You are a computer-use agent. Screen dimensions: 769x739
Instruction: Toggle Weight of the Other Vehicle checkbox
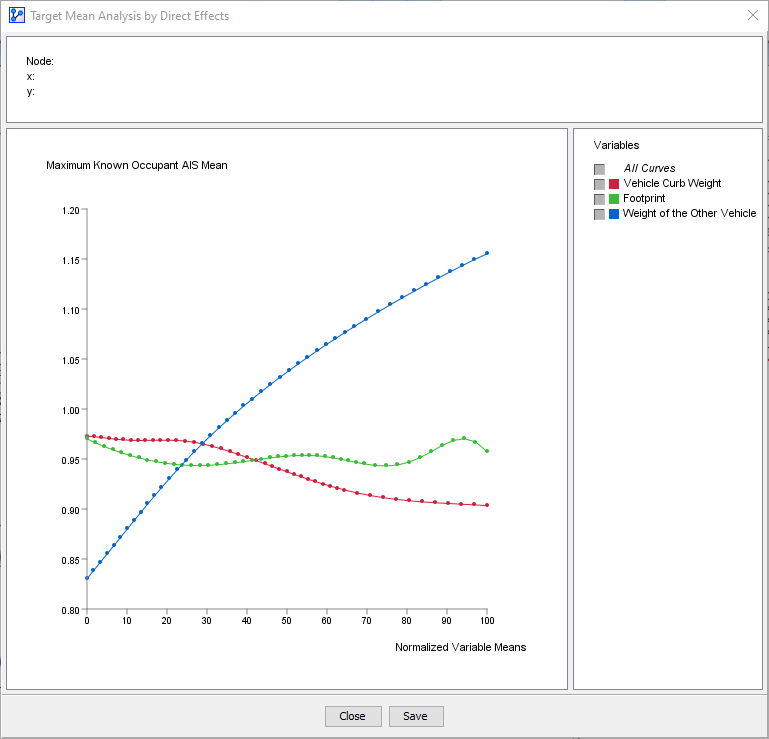click(599, 214)
